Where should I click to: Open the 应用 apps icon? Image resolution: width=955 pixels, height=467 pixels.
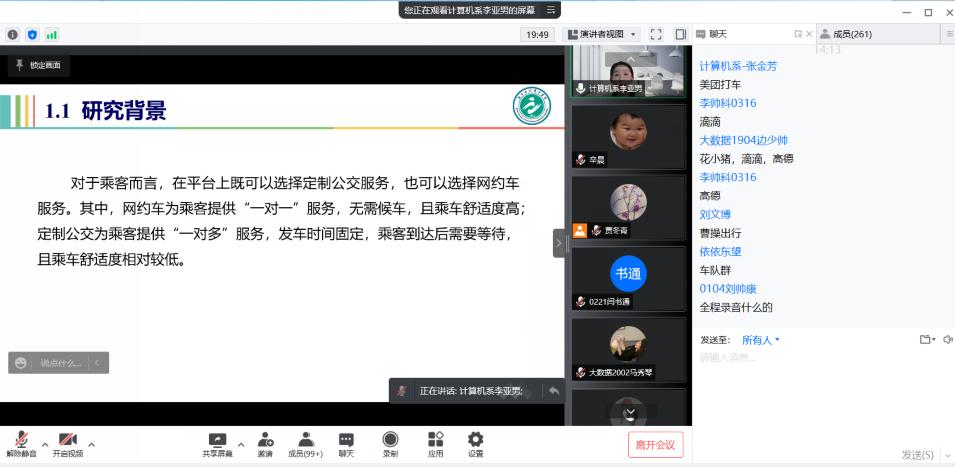tap(435, 444)
